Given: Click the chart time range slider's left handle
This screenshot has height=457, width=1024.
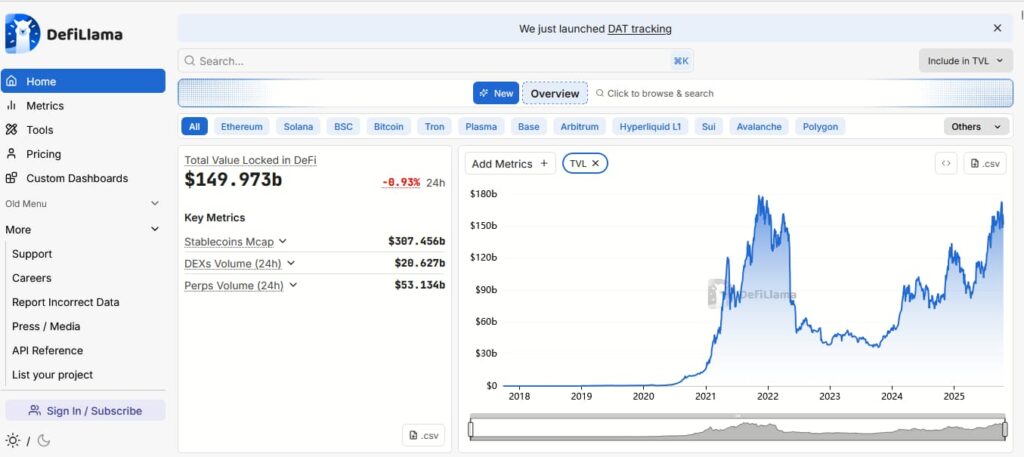Looking at the screenshot, I should [x=471, y=429].
